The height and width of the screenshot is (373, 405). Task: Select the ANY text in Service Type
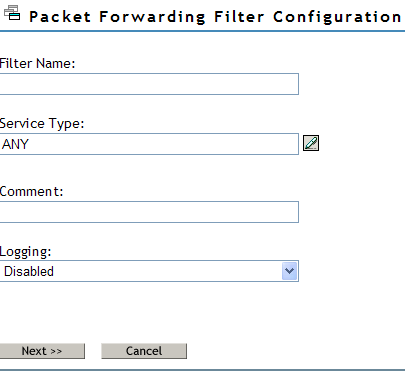[x=15, y=144]
